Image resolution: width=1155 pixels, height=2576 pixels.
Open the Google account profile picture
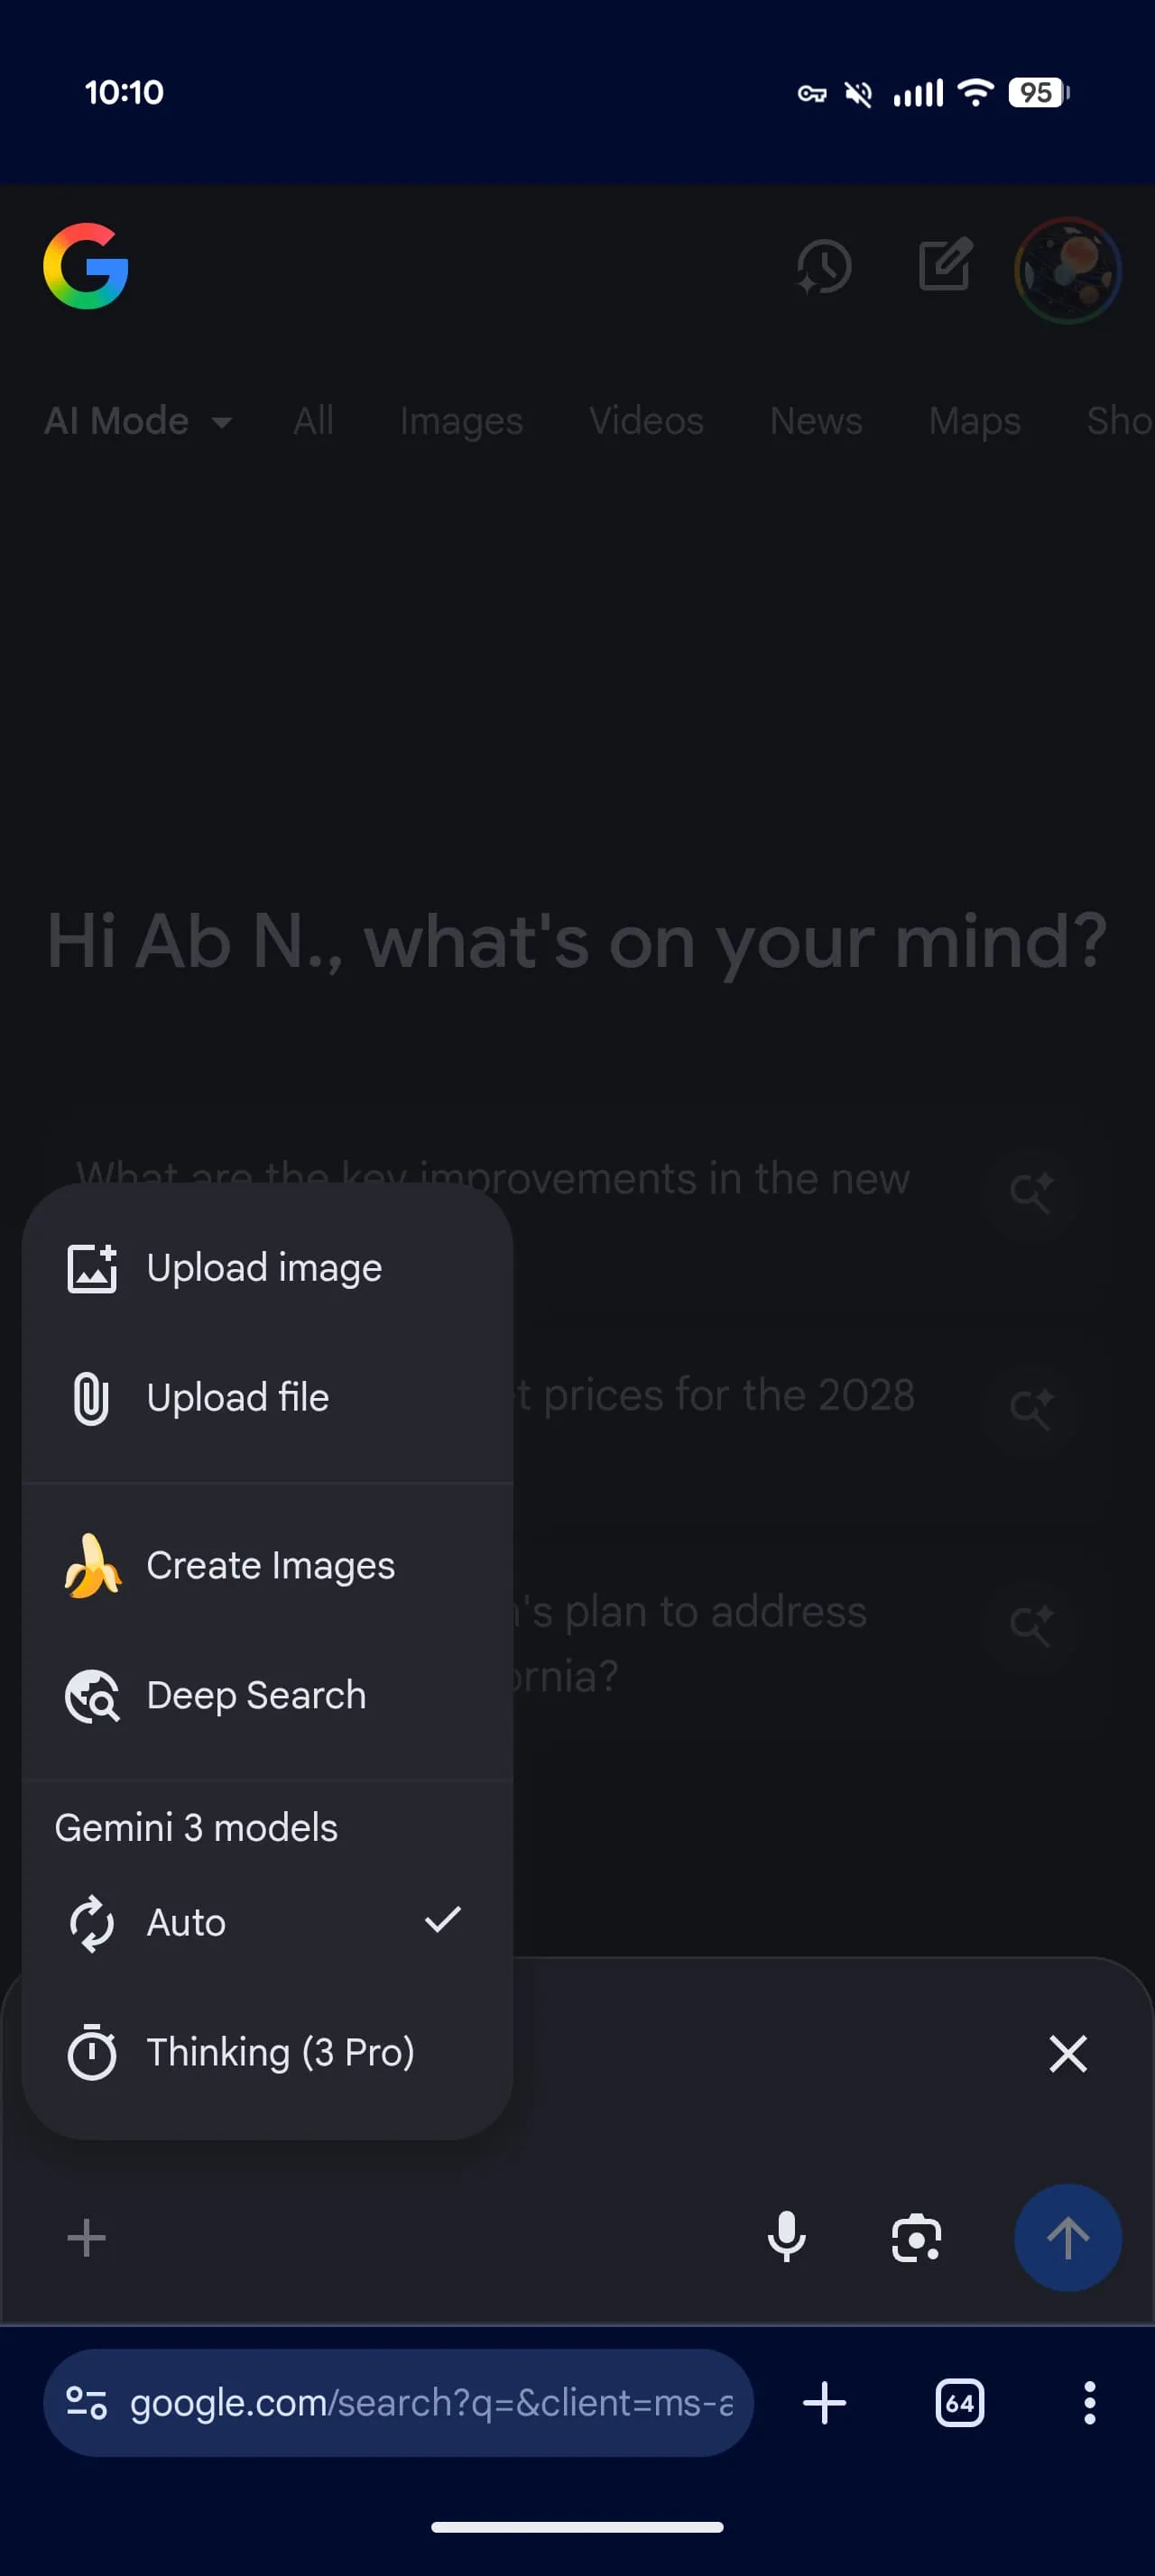1067,270
